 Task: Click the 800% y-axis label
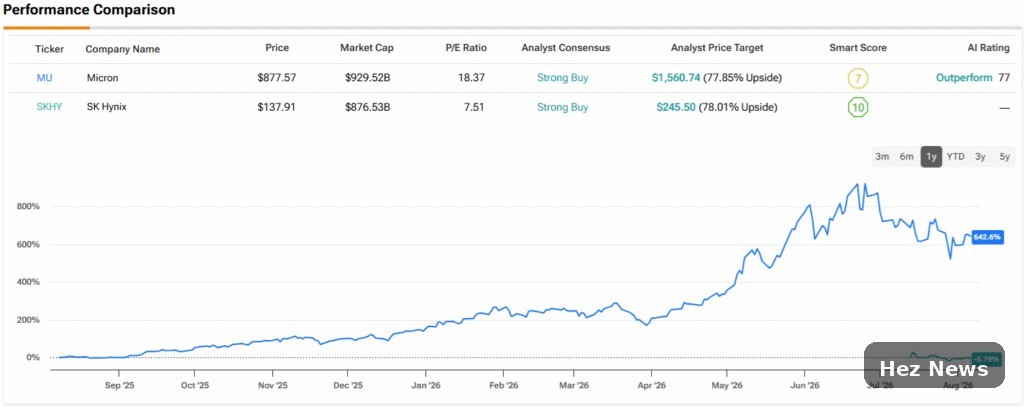point(29,206)
